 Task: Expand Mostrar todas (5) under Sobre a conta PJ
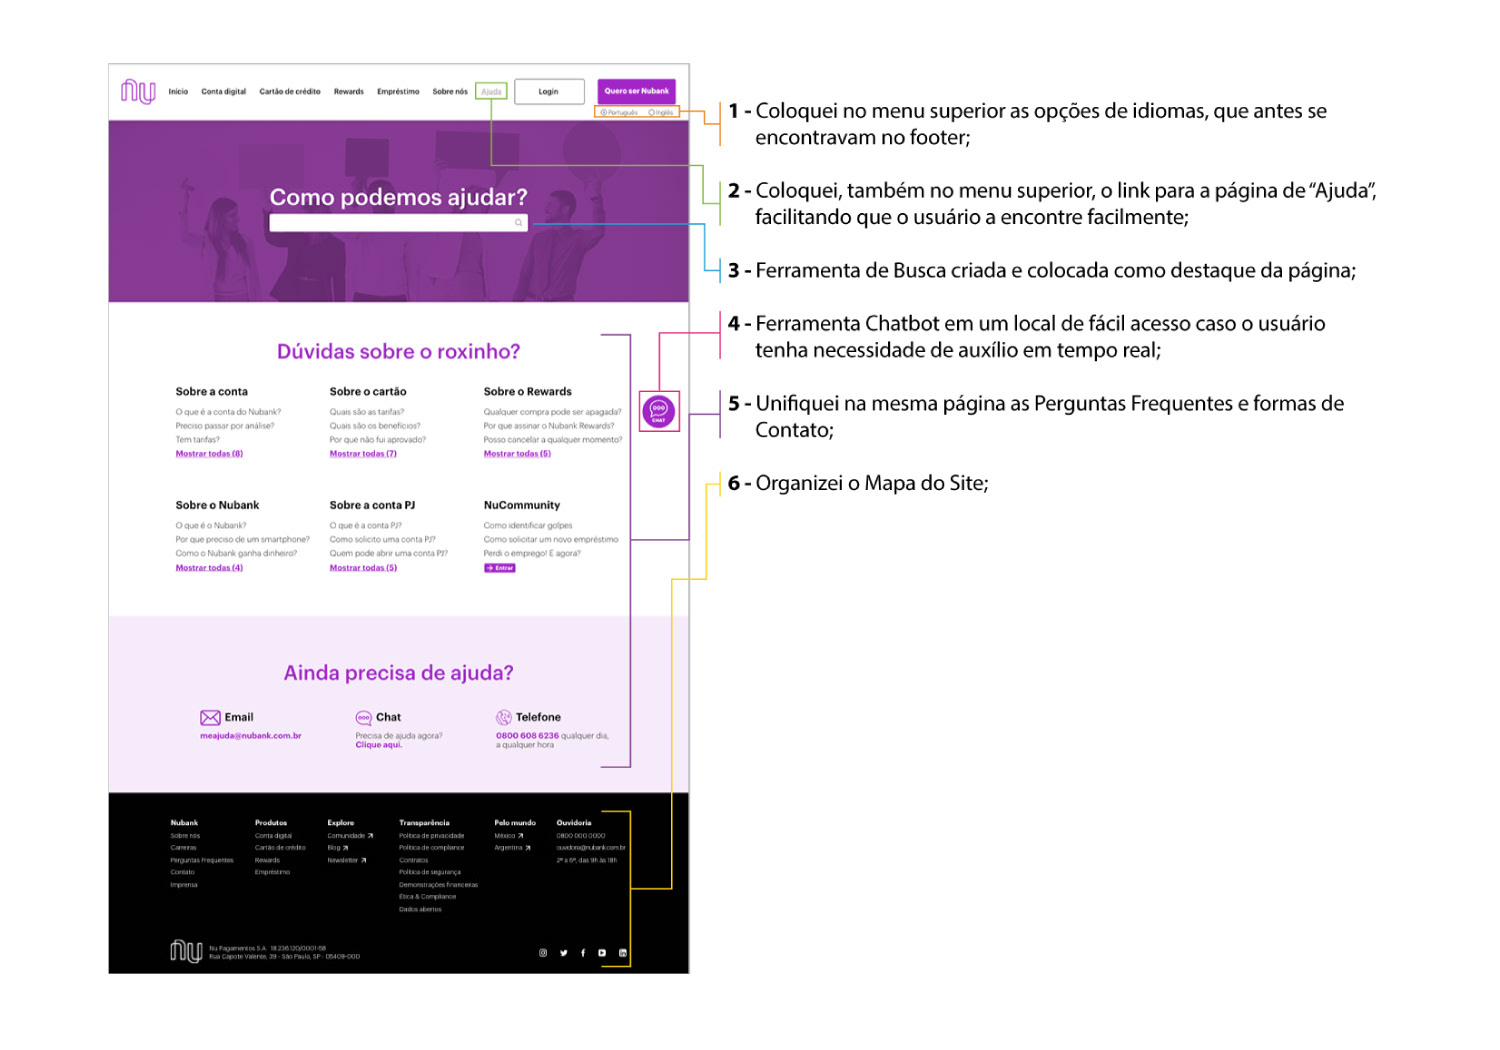363,568
